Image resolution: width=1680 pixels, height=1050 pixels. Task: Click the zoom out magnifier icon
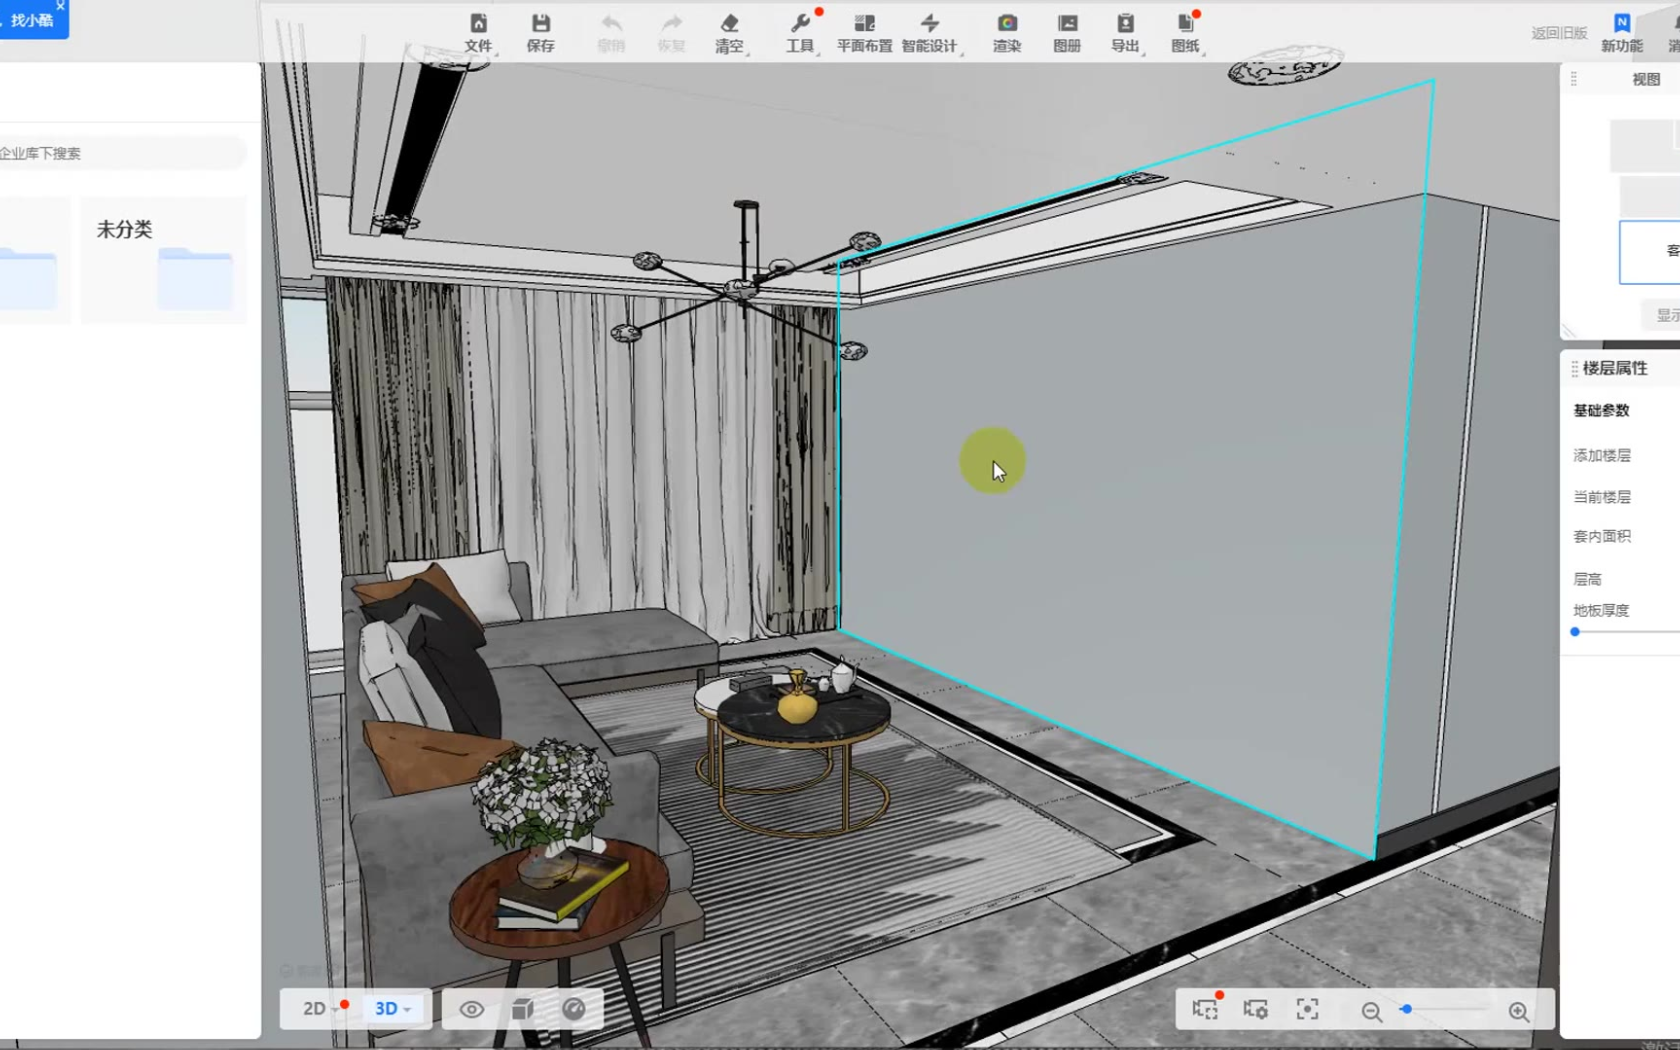click(1371, 1011)
